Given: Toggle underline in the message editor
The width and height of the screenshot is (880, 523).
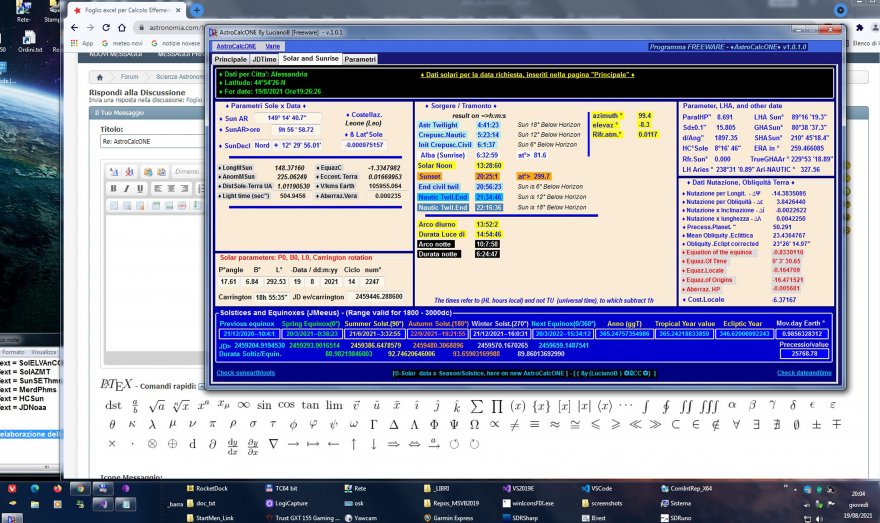Looking at the screenshot, I should (141, 188).
